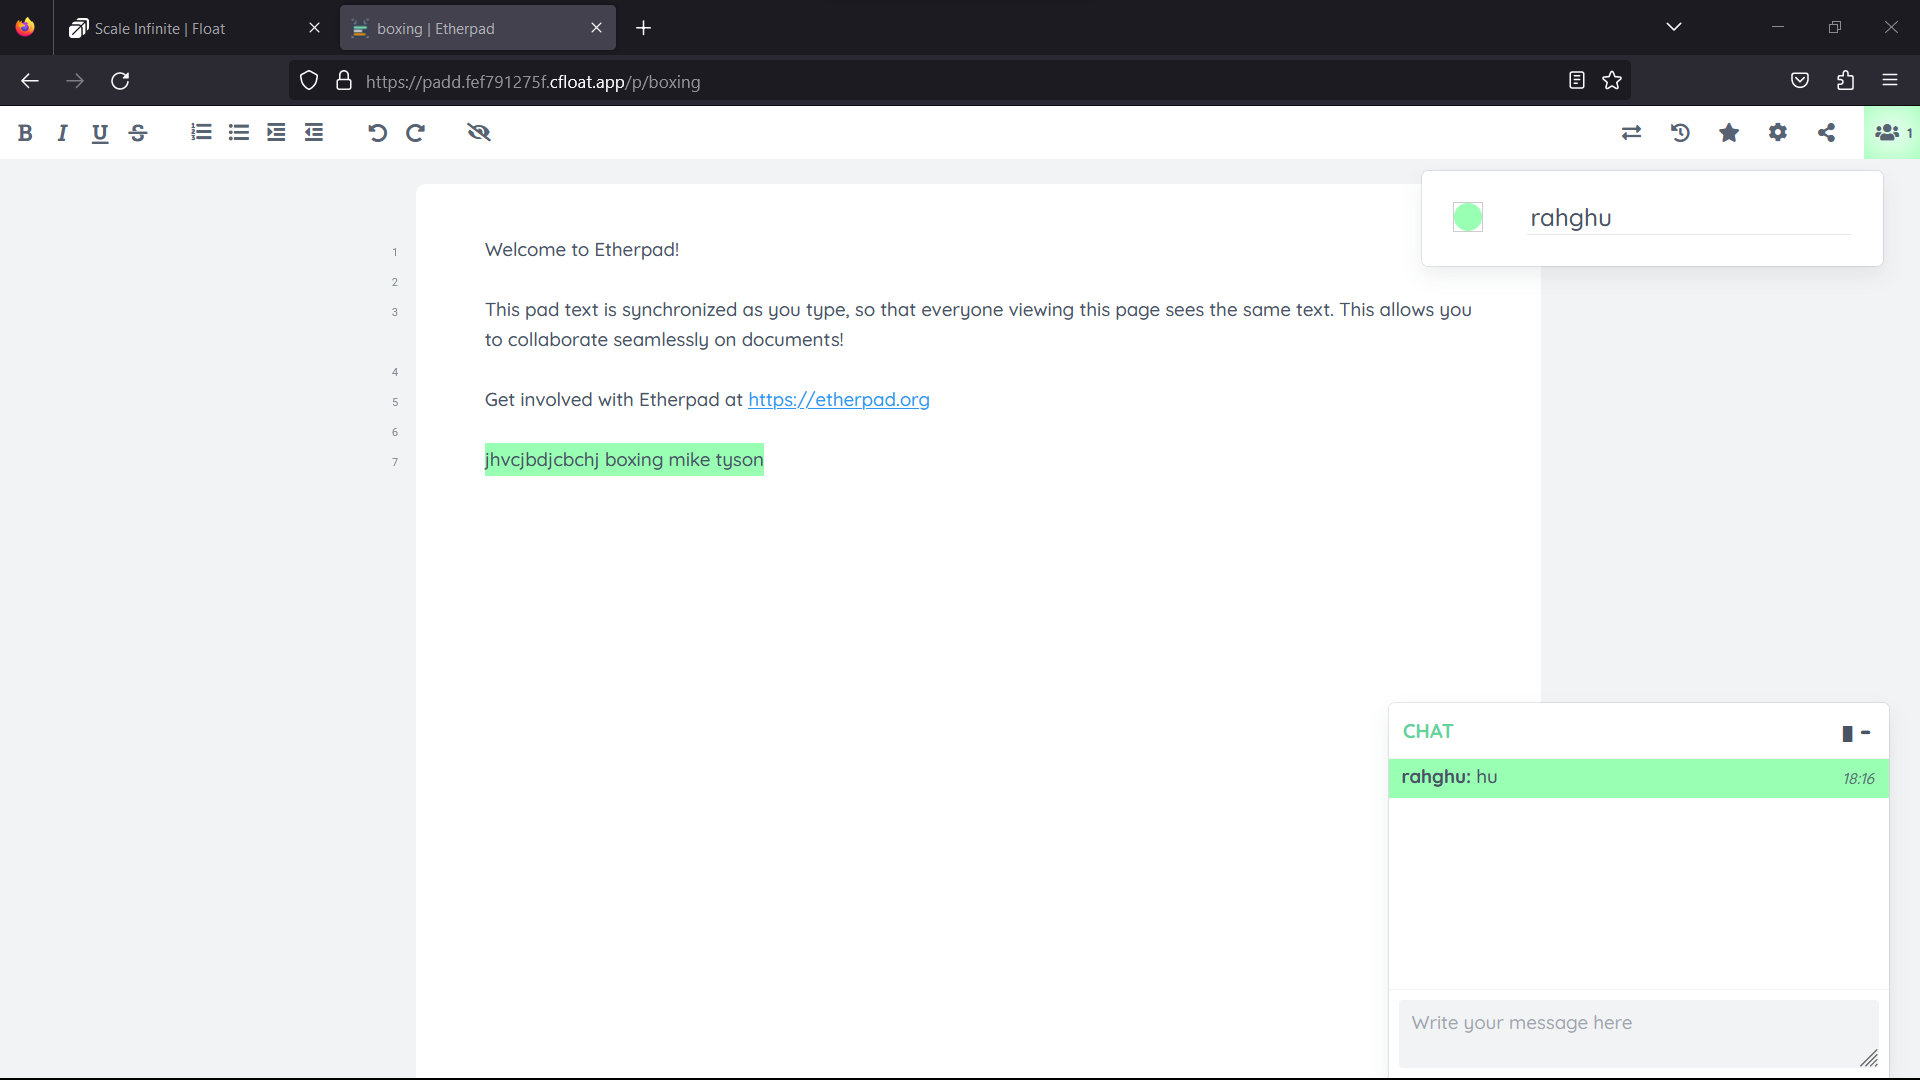
Task: Open Import/Export arrows icon
Action: point(1631,133)
